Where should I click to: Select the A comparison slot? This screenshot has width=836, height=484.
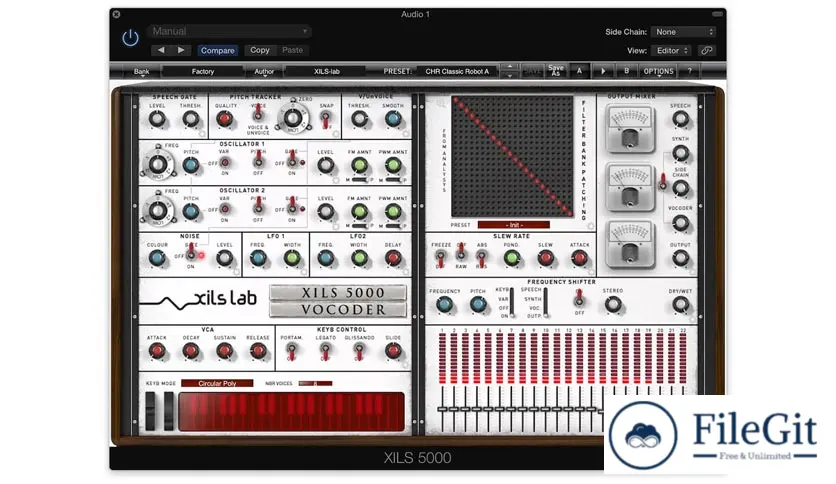pos(580,71)
